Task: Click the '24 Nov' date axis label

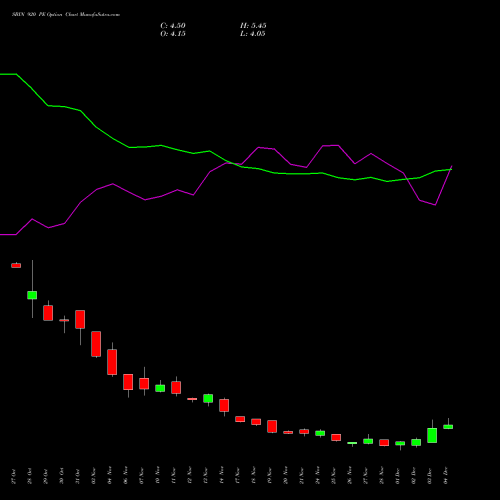Action: click(x=318, y=476)
